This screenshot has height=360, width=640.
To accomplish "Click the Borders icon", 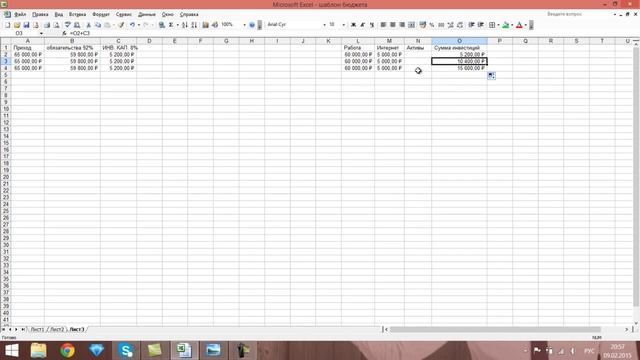I will tap(492, 25).
